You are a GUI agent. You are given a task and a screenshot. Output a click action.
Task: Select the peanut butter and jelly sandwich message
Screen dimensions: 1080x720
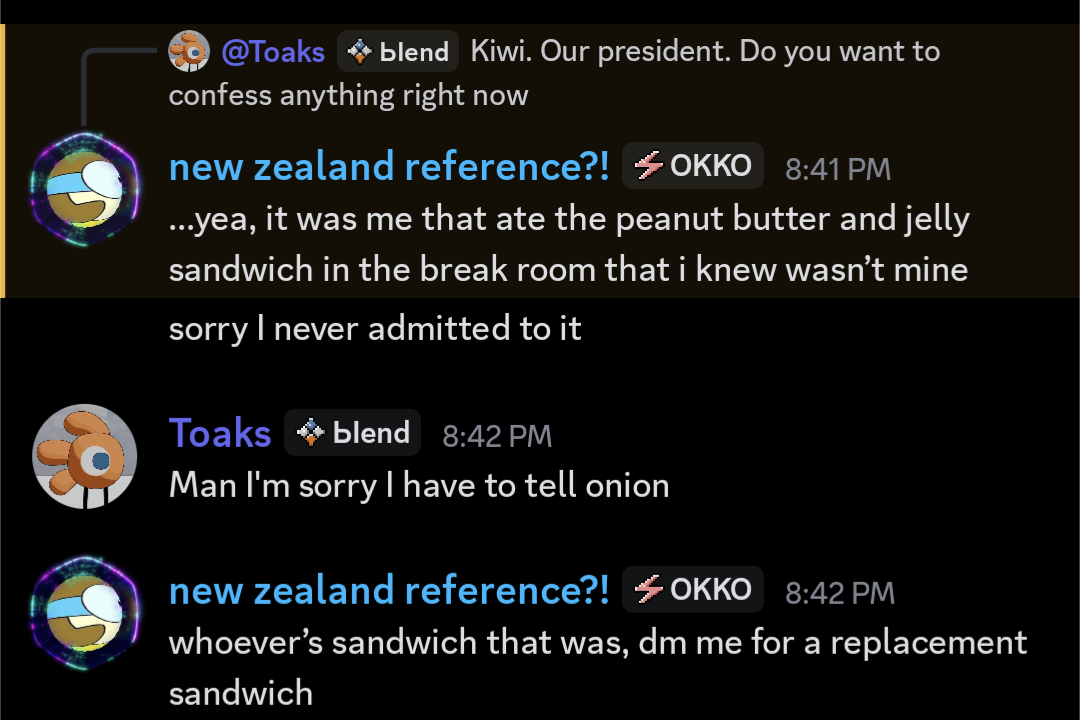click(568, 245)
